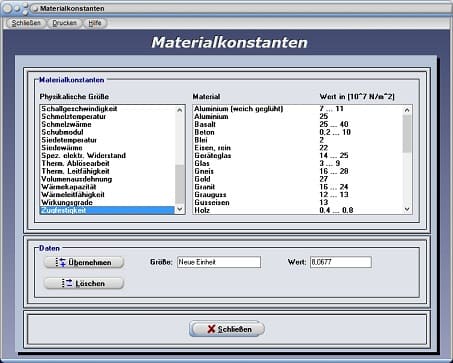Select the Geräteglas material row

(x=298, y=156)
